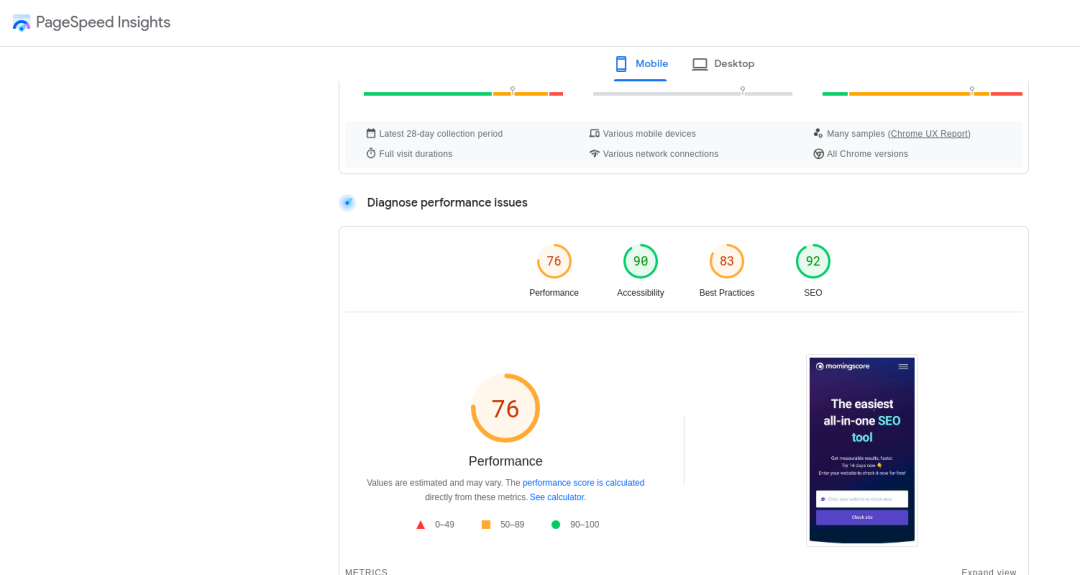The width and height of the screenshot is (1080, 575).
Task: Click the PageSpeed Insights logo icon
Action: coord(21,23)
